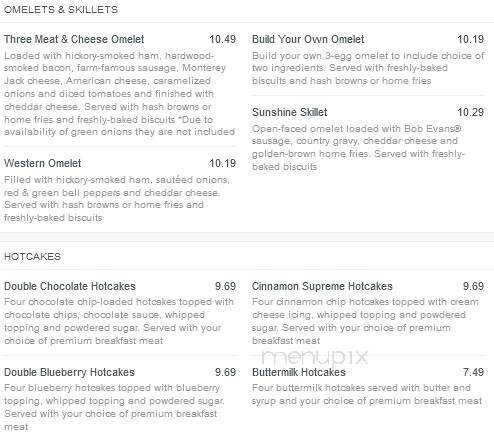Click the Build Your Own Omelet description
The width and height of the screenshot is (494, 440).
[368, 68]
